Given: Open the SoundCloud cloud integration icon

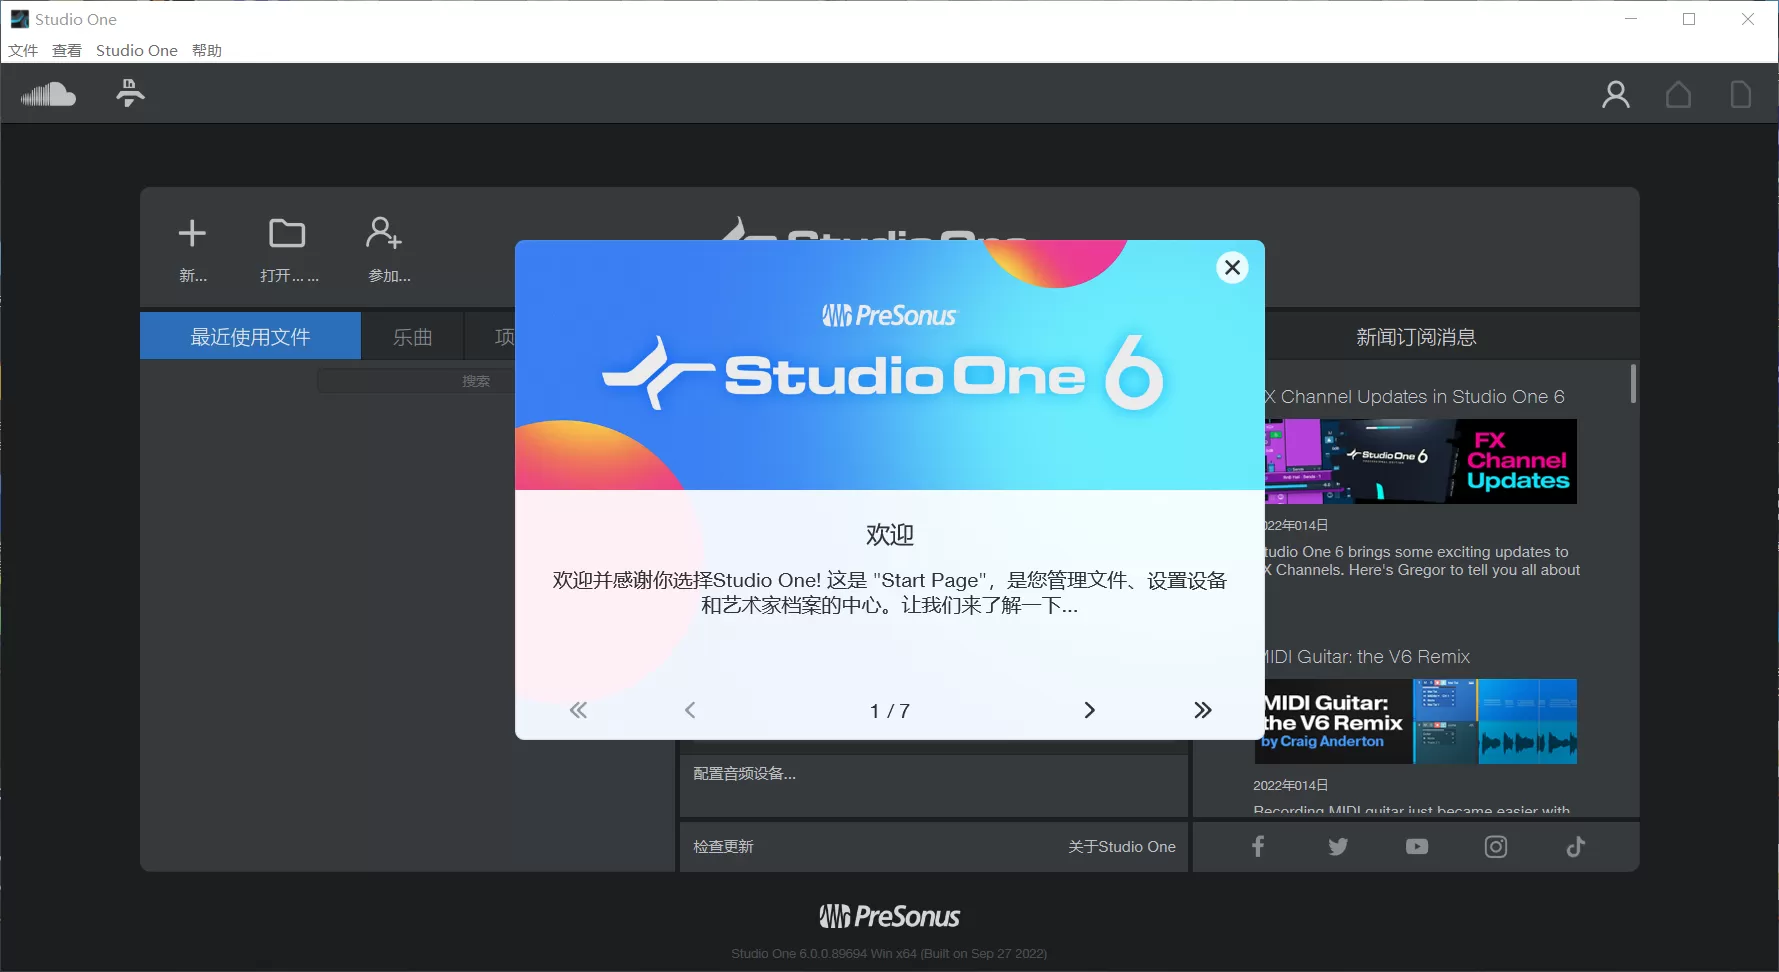Looking at the screenshot, I should coord(49,93).
